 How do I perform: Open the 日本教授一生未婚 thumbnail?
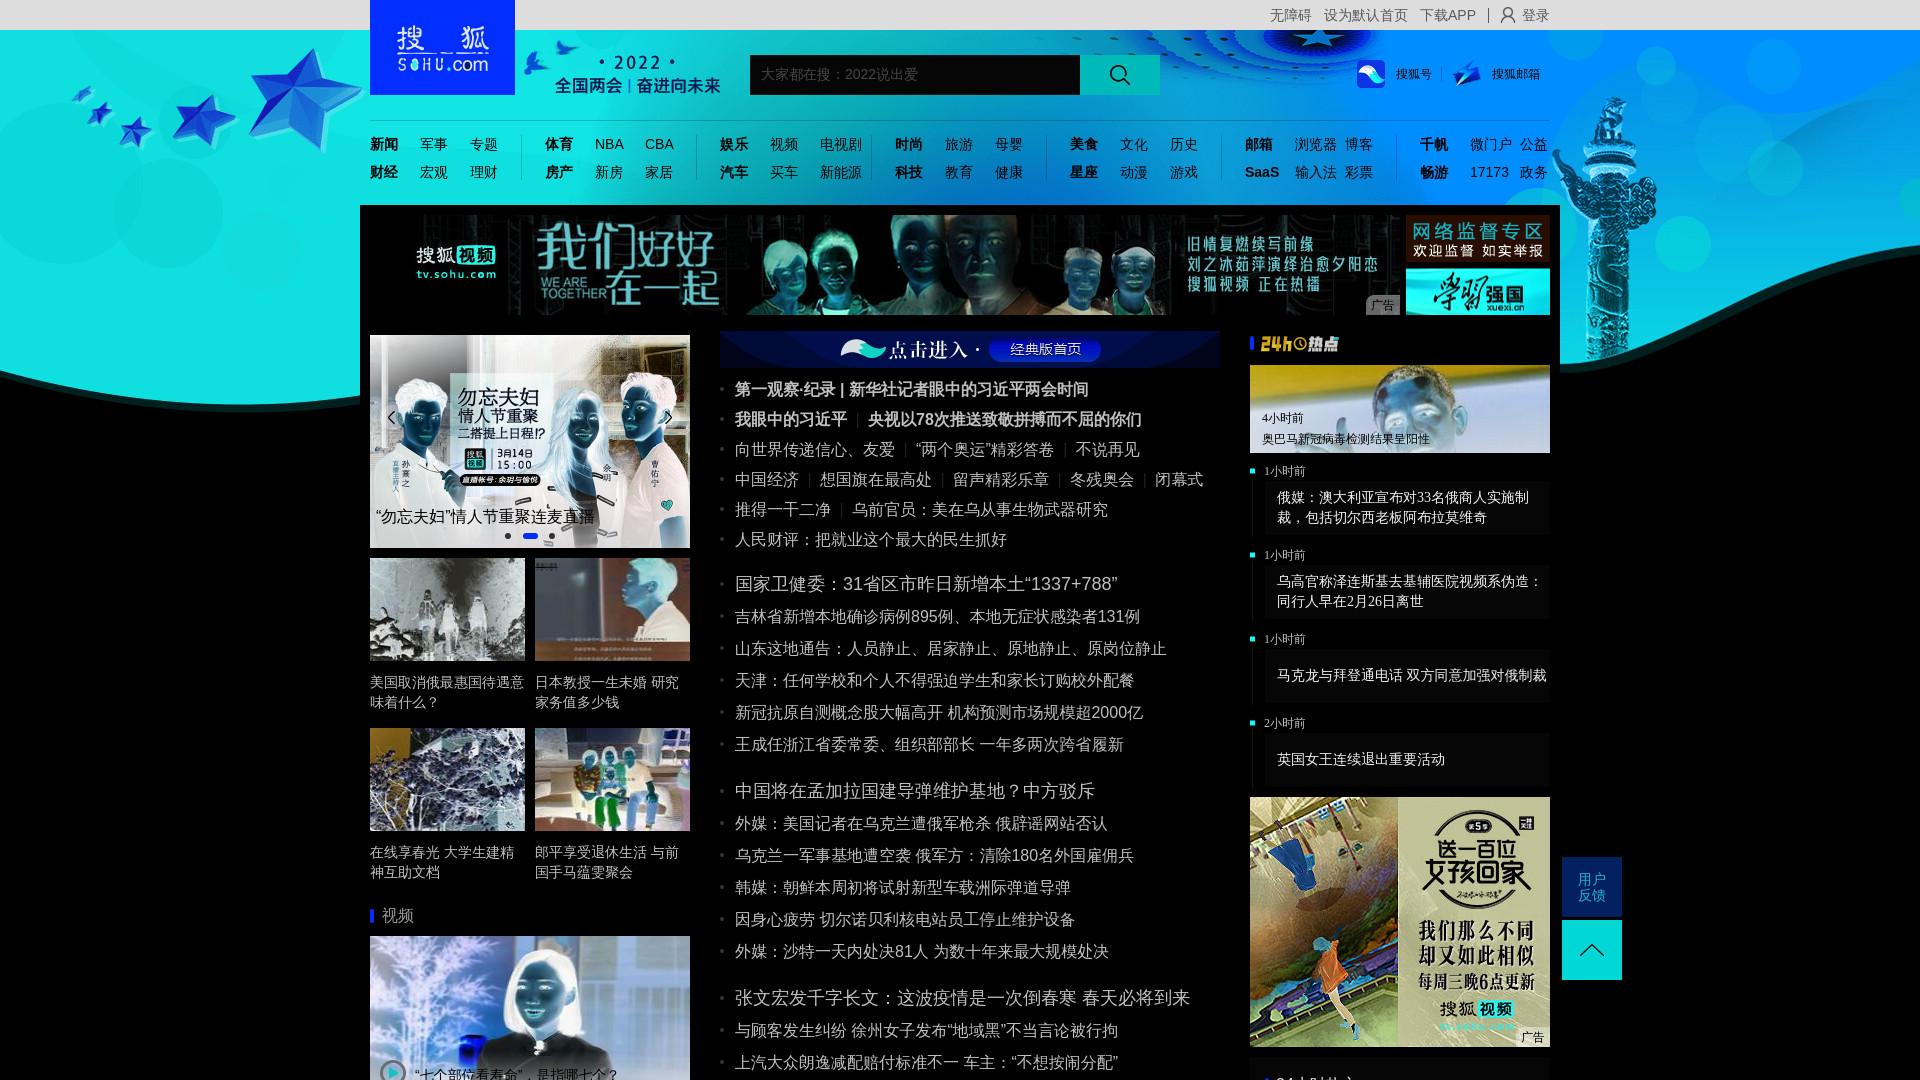click(x=612, y=609)
